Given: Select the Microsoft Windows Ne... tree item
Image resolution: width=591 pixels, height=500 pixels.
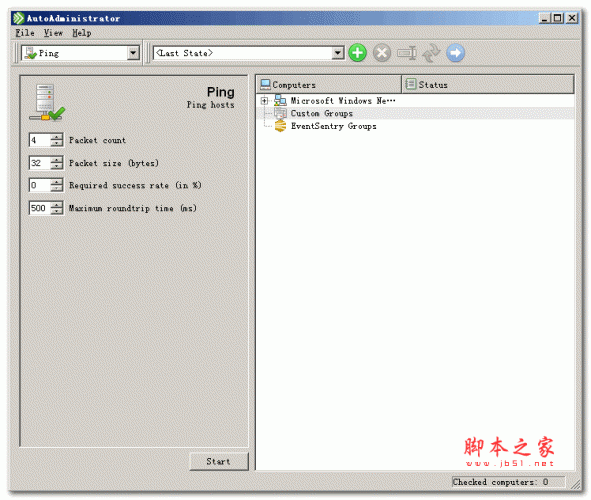Looking at the screenshot, I should tap(343, 101).
